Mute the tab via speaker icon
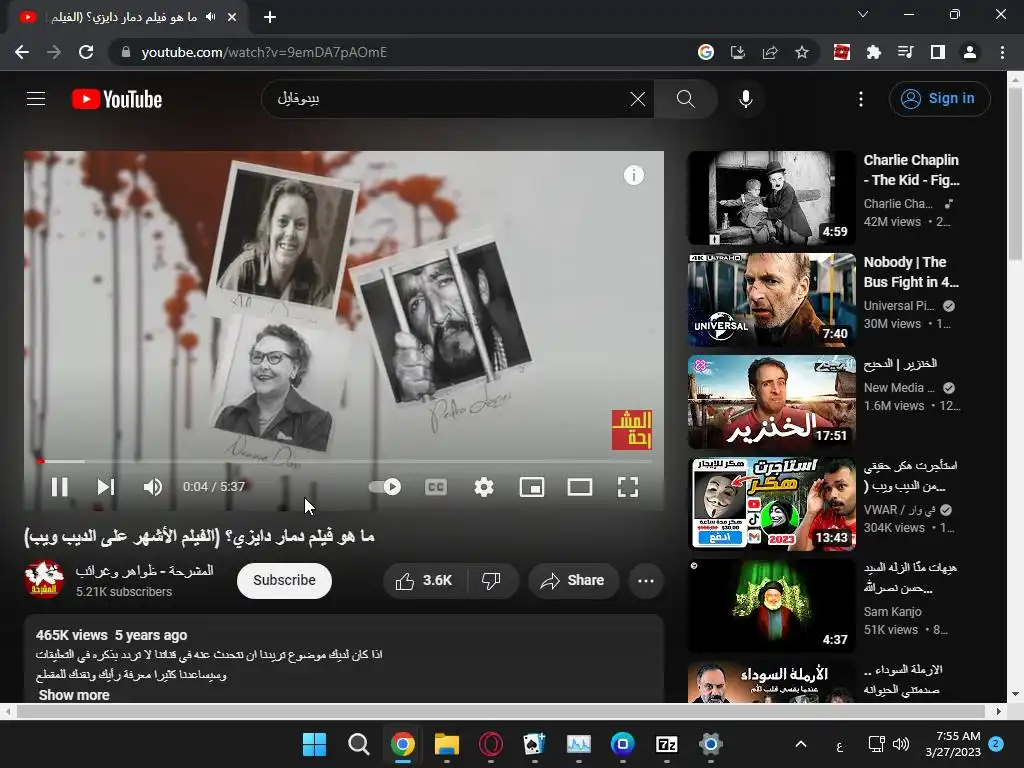Viewport: 1024px width, 768px height. coord(210,17)
